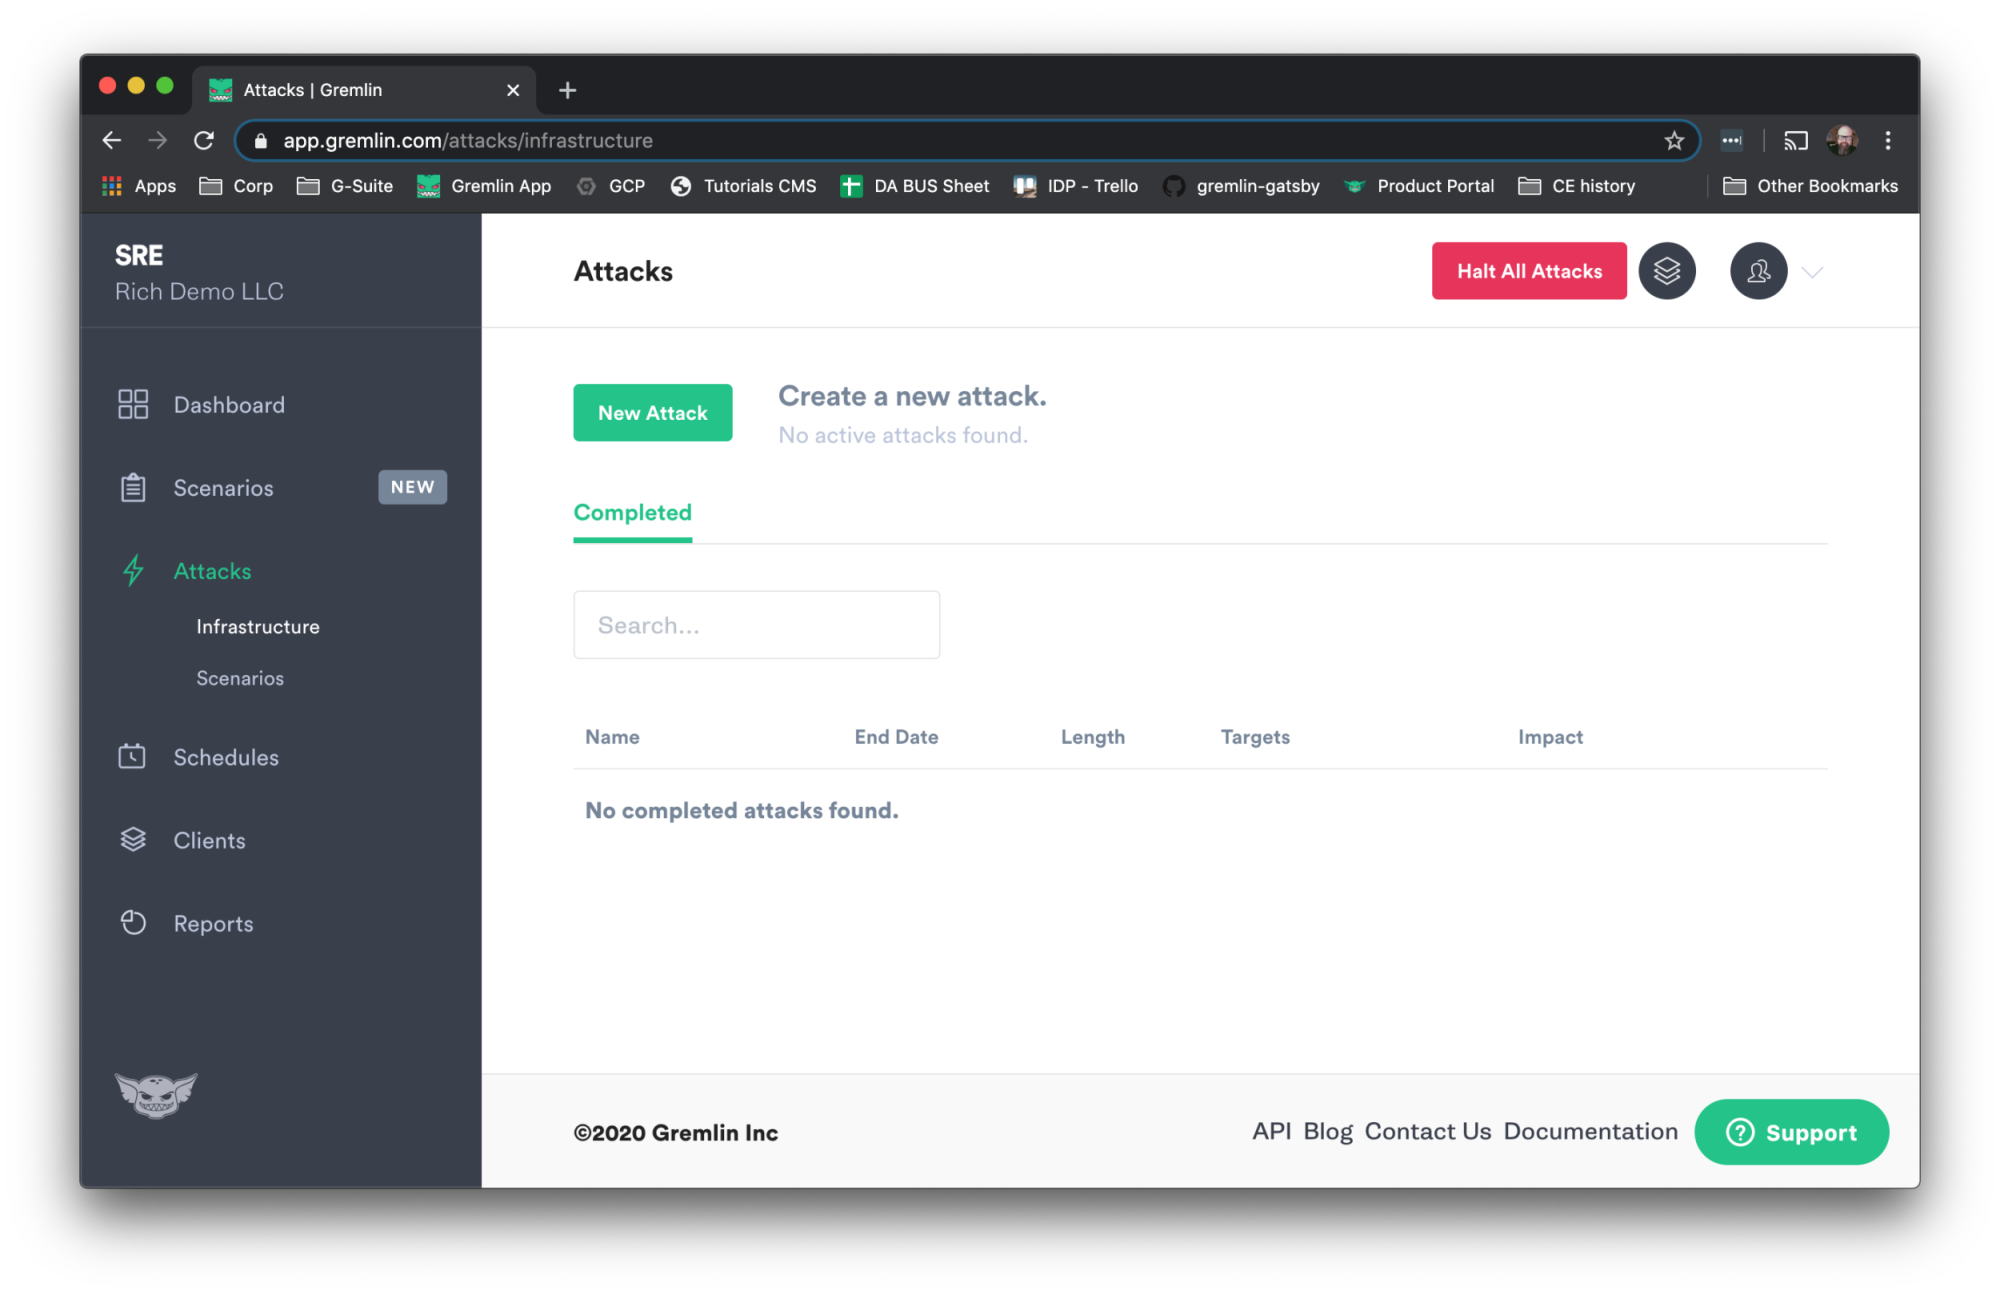The width and height of the screenshot is (2000, 1294).
Task: Select Infrastructure under Attacks
Action: tap(258, 626)
